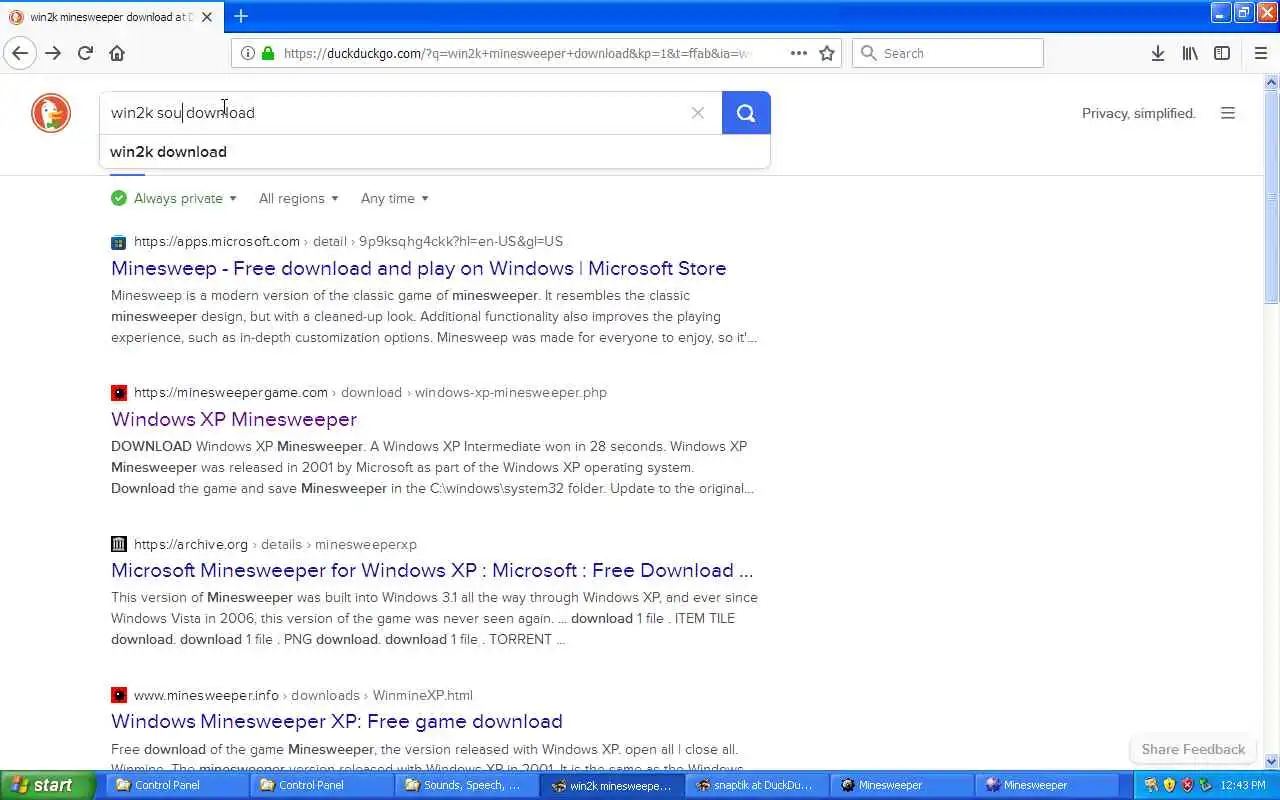Switch to first Minesweeper taskbar window
The width and height of the screenshot is (1280, 800).
click(x=903, y=785)
